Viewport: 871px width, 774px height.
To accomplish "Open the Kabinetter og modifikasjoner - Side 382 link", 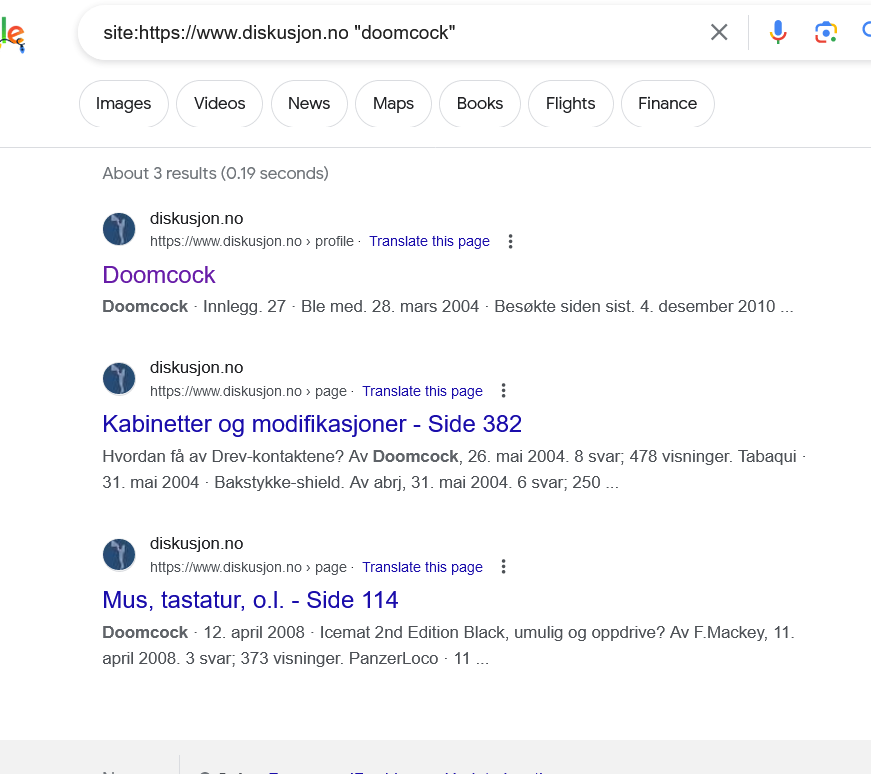I will coord(312,424).
